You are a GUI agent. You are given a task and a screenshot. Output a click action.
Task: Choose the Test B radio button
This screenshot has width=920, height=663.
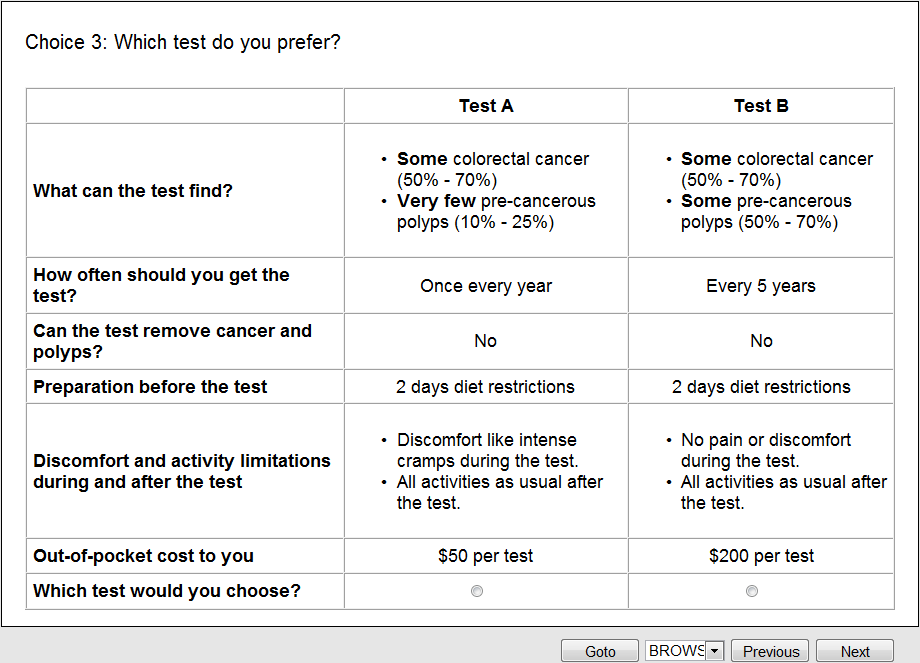pos(752,591)
